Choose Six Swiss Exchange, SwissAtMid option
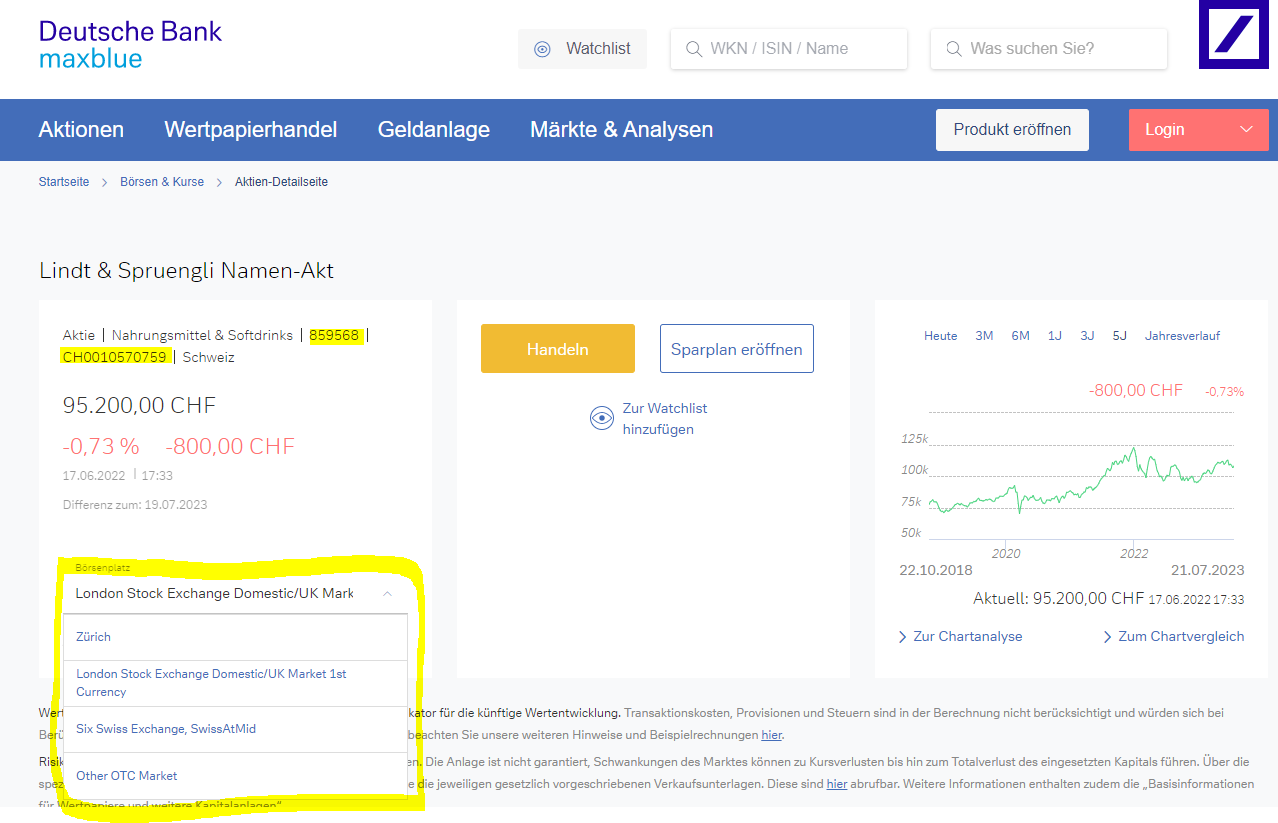Screen dimensions: 1278x823 166,729
